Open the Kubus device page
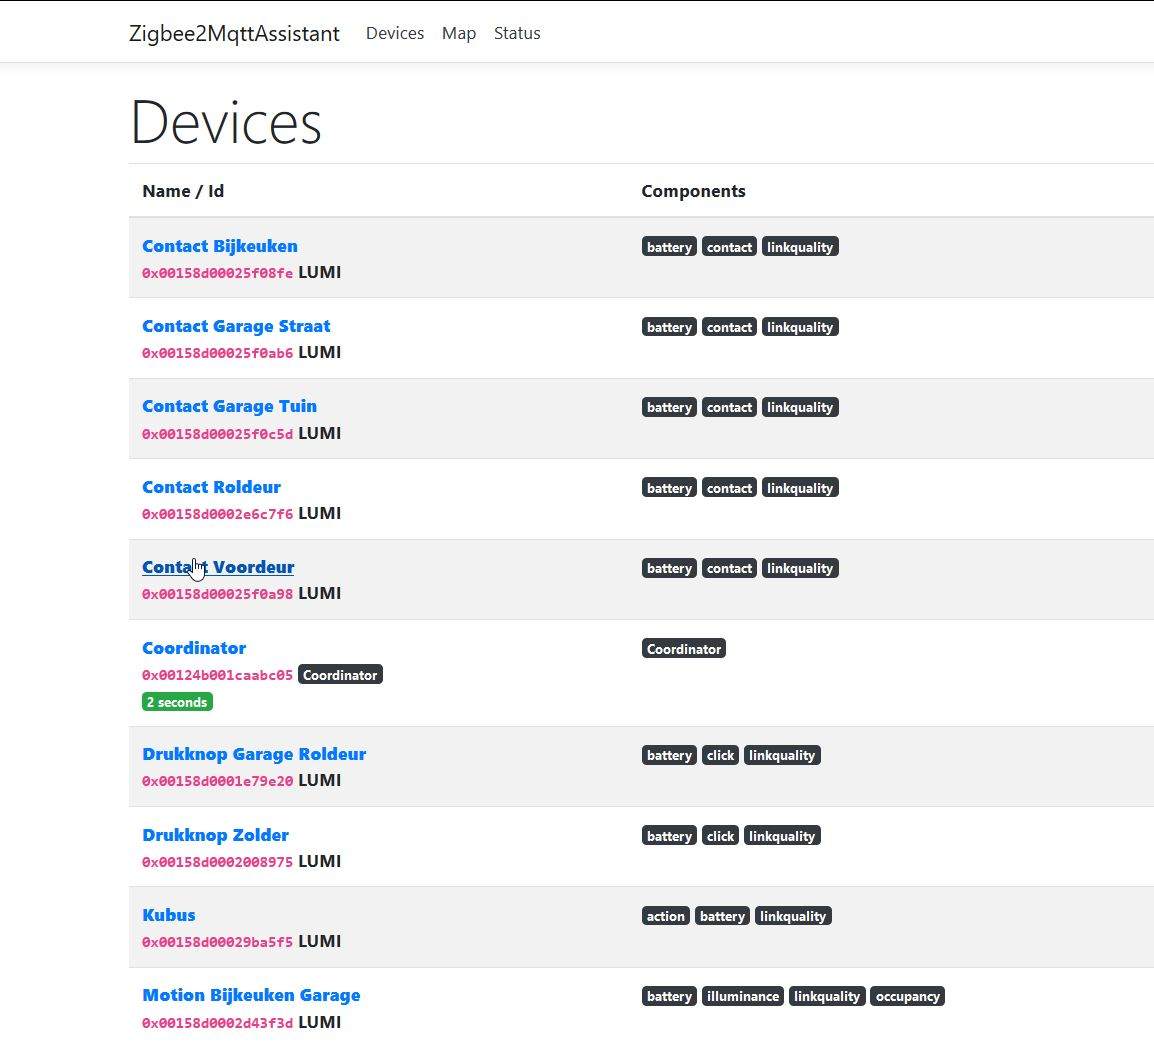This screenshot has width=1154, height=1046. (168, 915)
